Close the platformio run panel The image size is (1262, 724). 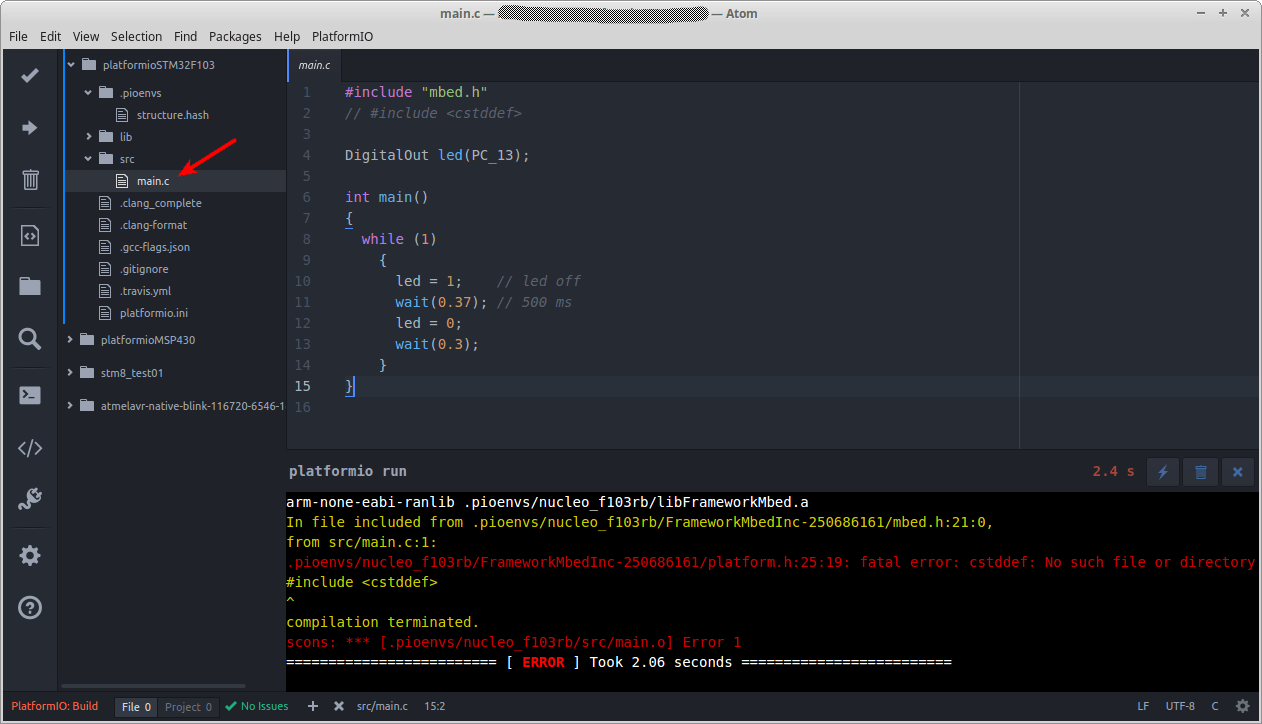1237,472
